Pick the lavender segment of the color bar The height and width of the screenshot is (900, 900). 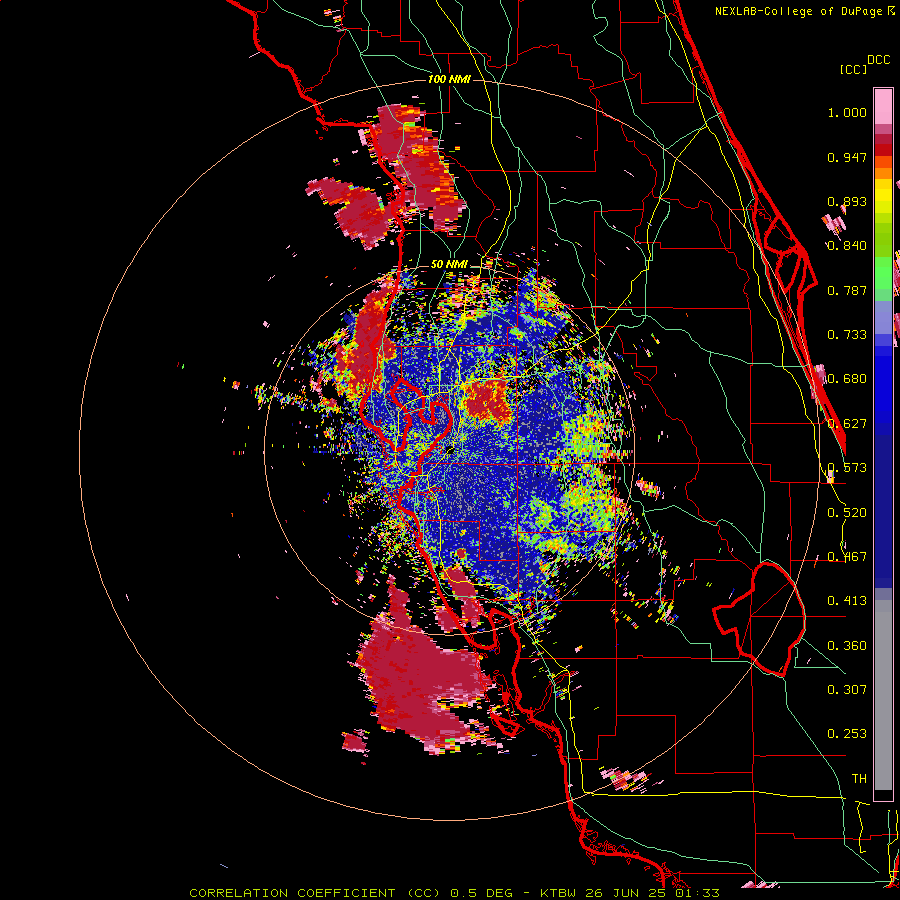883,318
